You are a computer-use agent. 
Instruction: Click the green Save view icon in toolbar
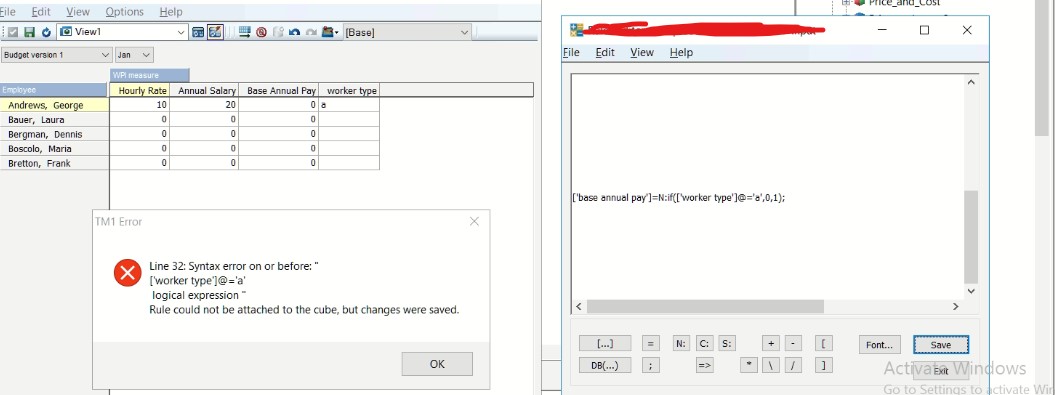tap(29, 32)
